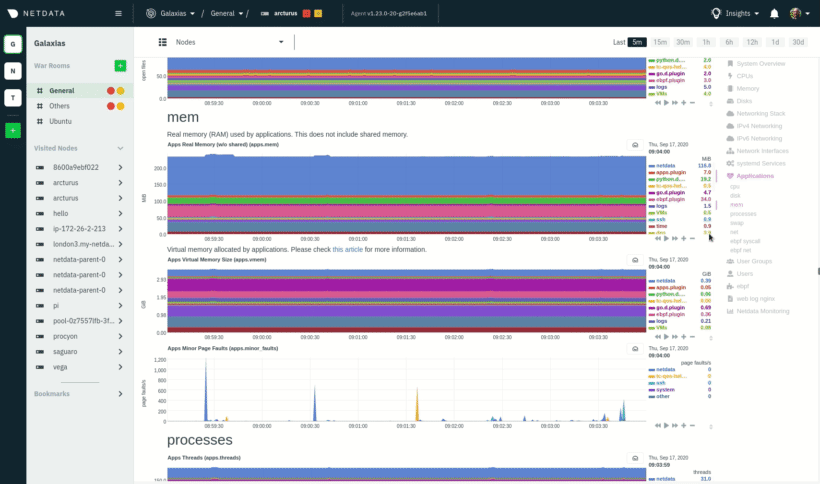
Task: Fast-forward the Apps Virtual Memory chart
Action: click(x=675, y=337)
